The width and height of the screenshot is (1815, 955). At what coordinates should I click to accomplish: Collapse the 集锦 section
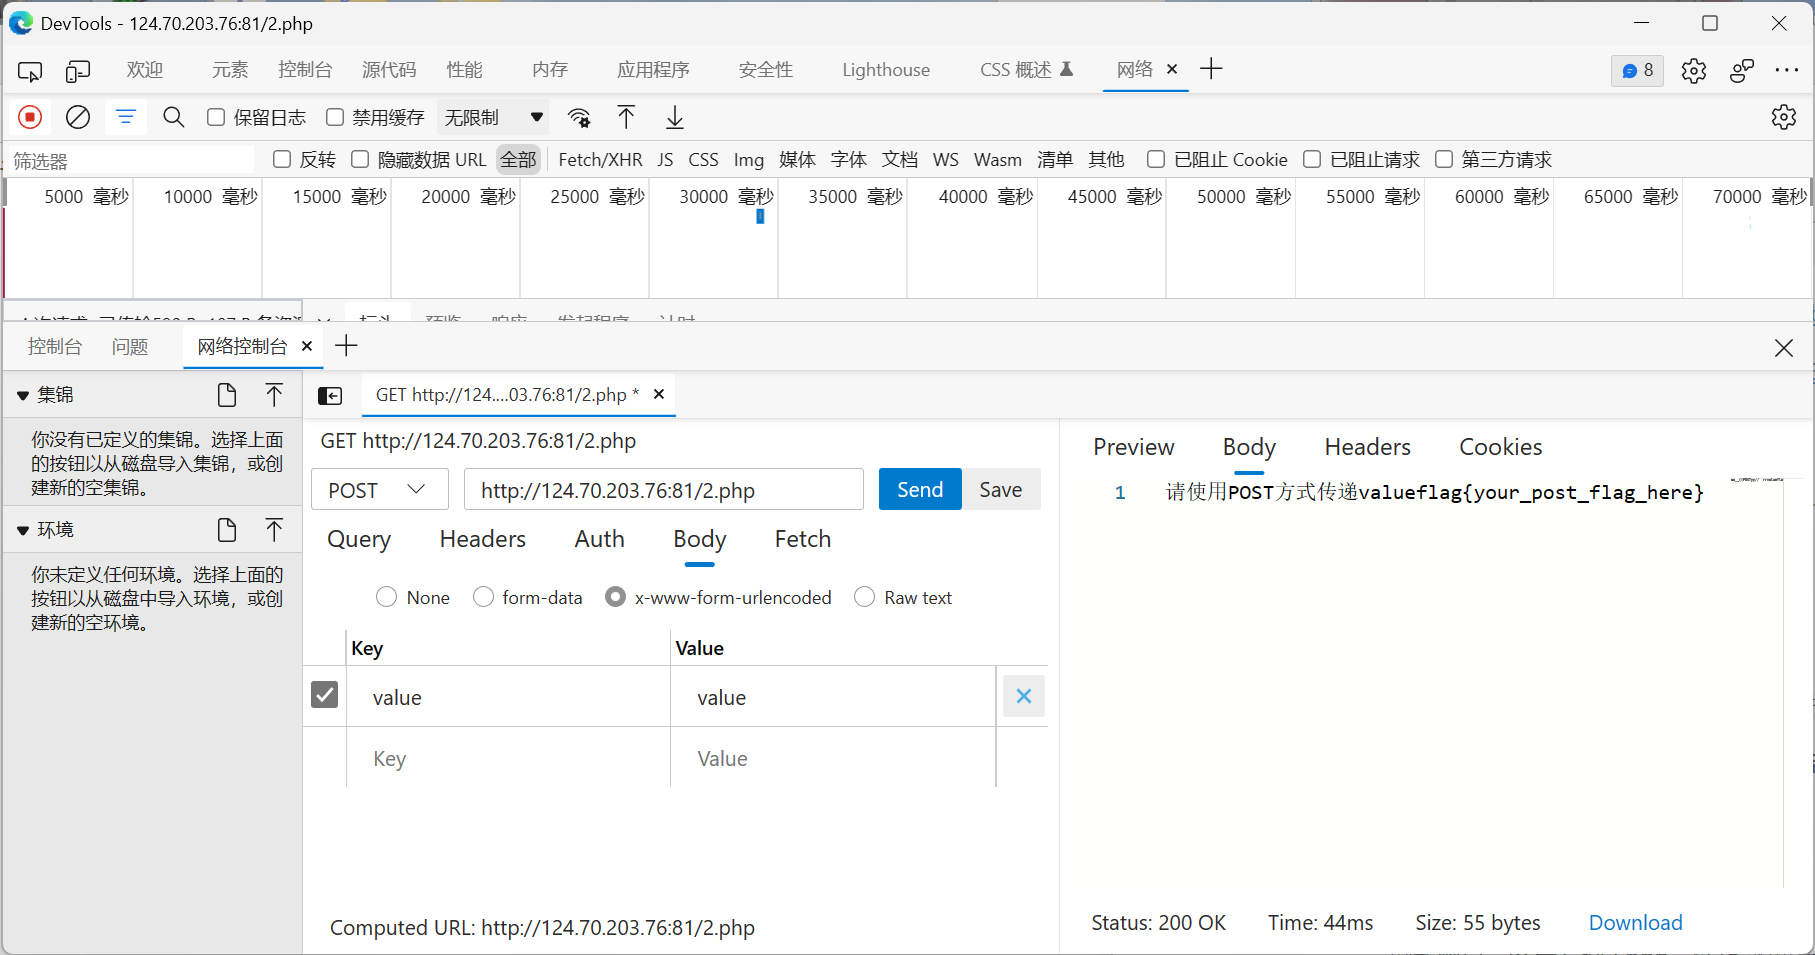tap(23, 396)
